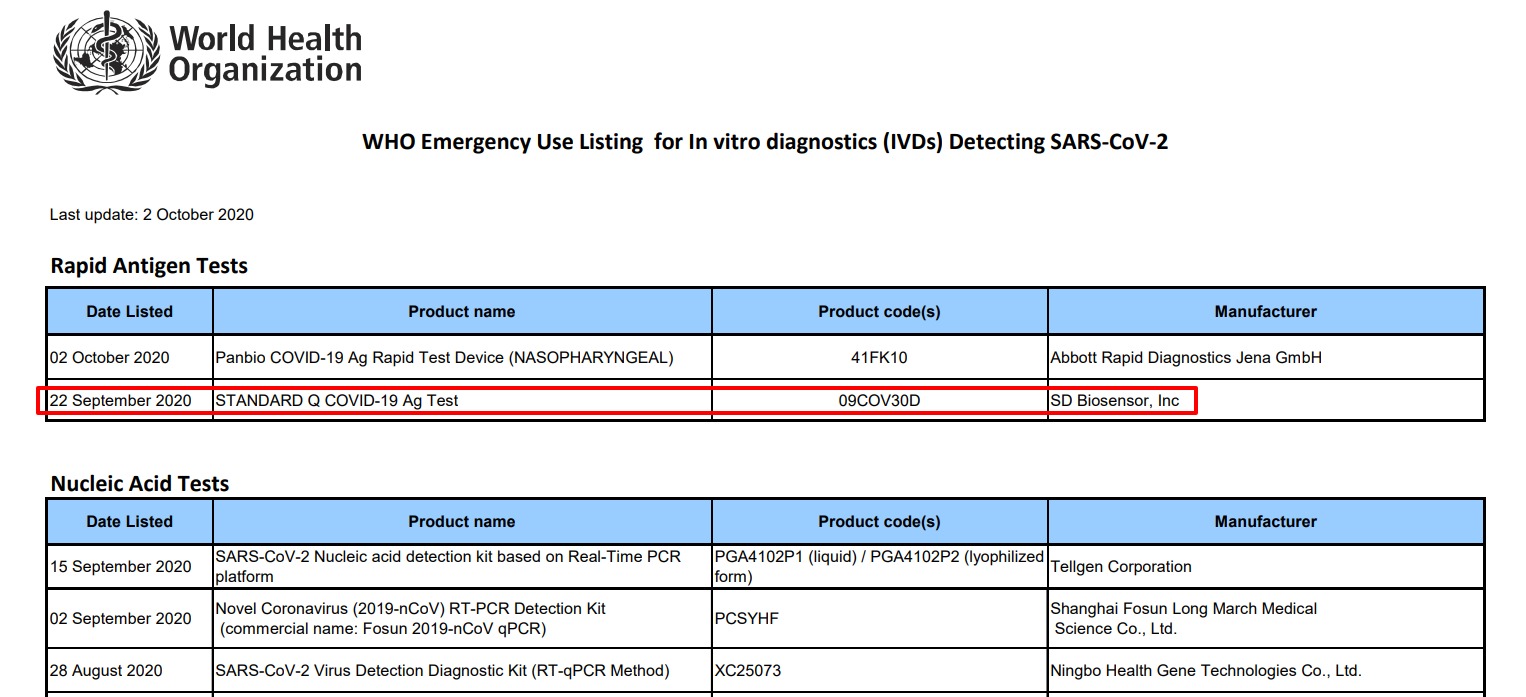Click the SARS-CoV-2 Nucleic acid detection kit cell

(462, 567)
